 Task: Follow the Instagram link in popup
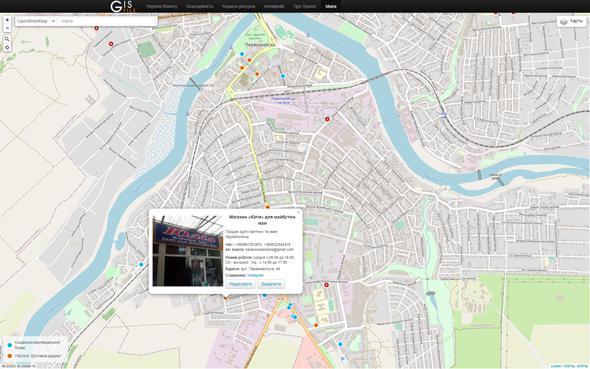tap(255, 275)
